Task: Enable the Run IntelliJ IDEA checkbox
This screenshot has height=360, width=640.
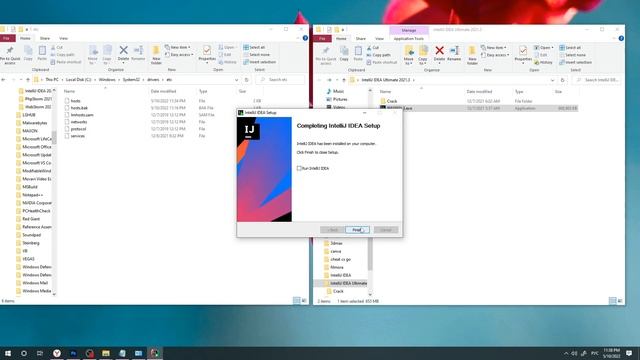Action: [299, 168]
